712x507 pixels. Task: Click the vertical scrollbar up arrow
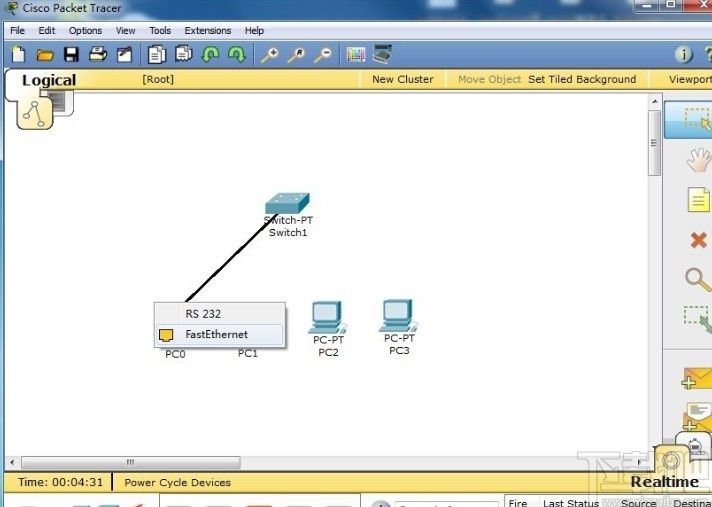(x=654, y=101)
